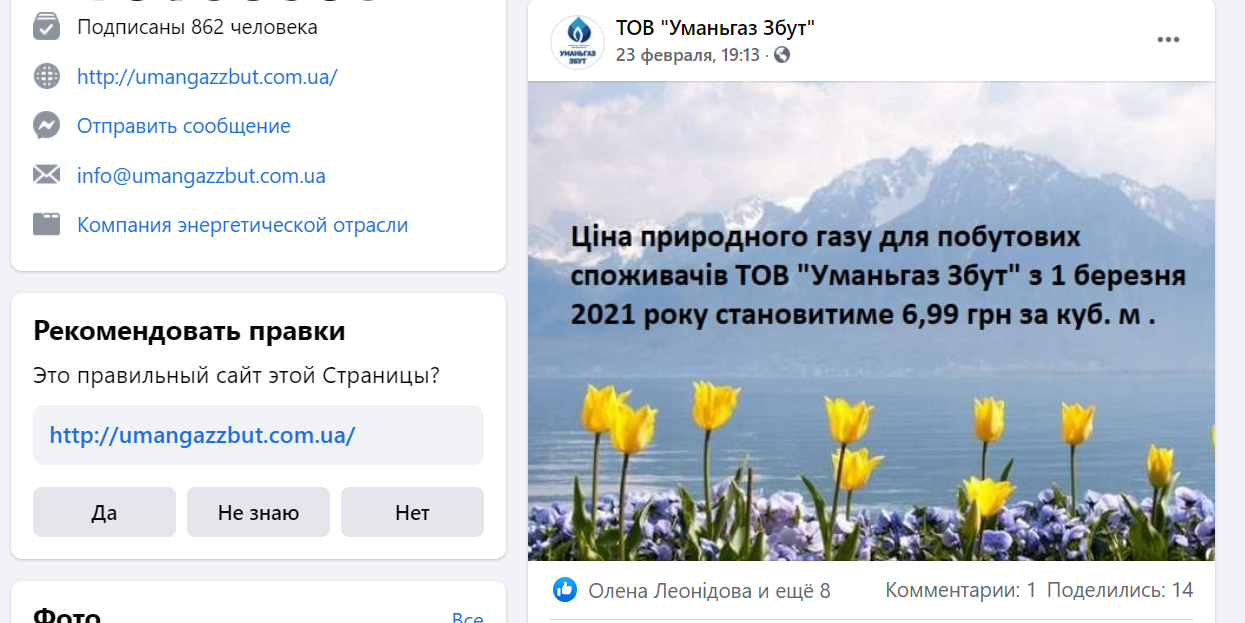1245x623 pixels.
Task: Open the ТОВ "Уманьгаз Збут" page name on post
Action: click(x=715, y=28)
